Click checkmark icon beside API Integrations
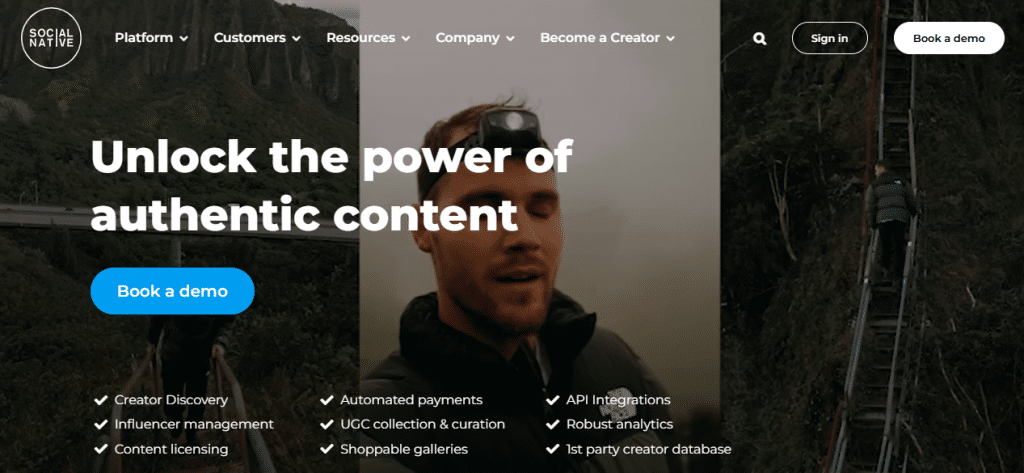Image resolution: width=1024 pixels, height=473 pixels. (552, 400)
